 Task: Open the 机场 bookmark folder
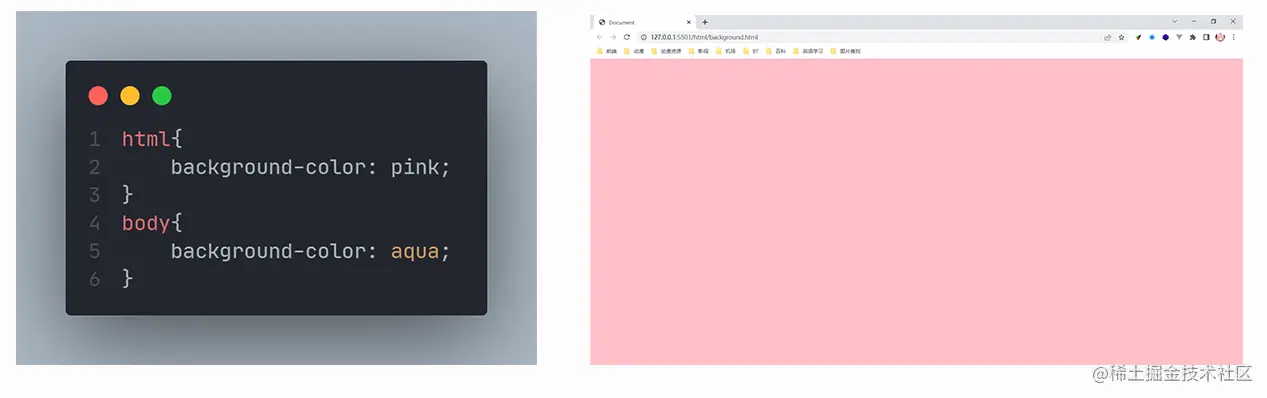[726, 51]
